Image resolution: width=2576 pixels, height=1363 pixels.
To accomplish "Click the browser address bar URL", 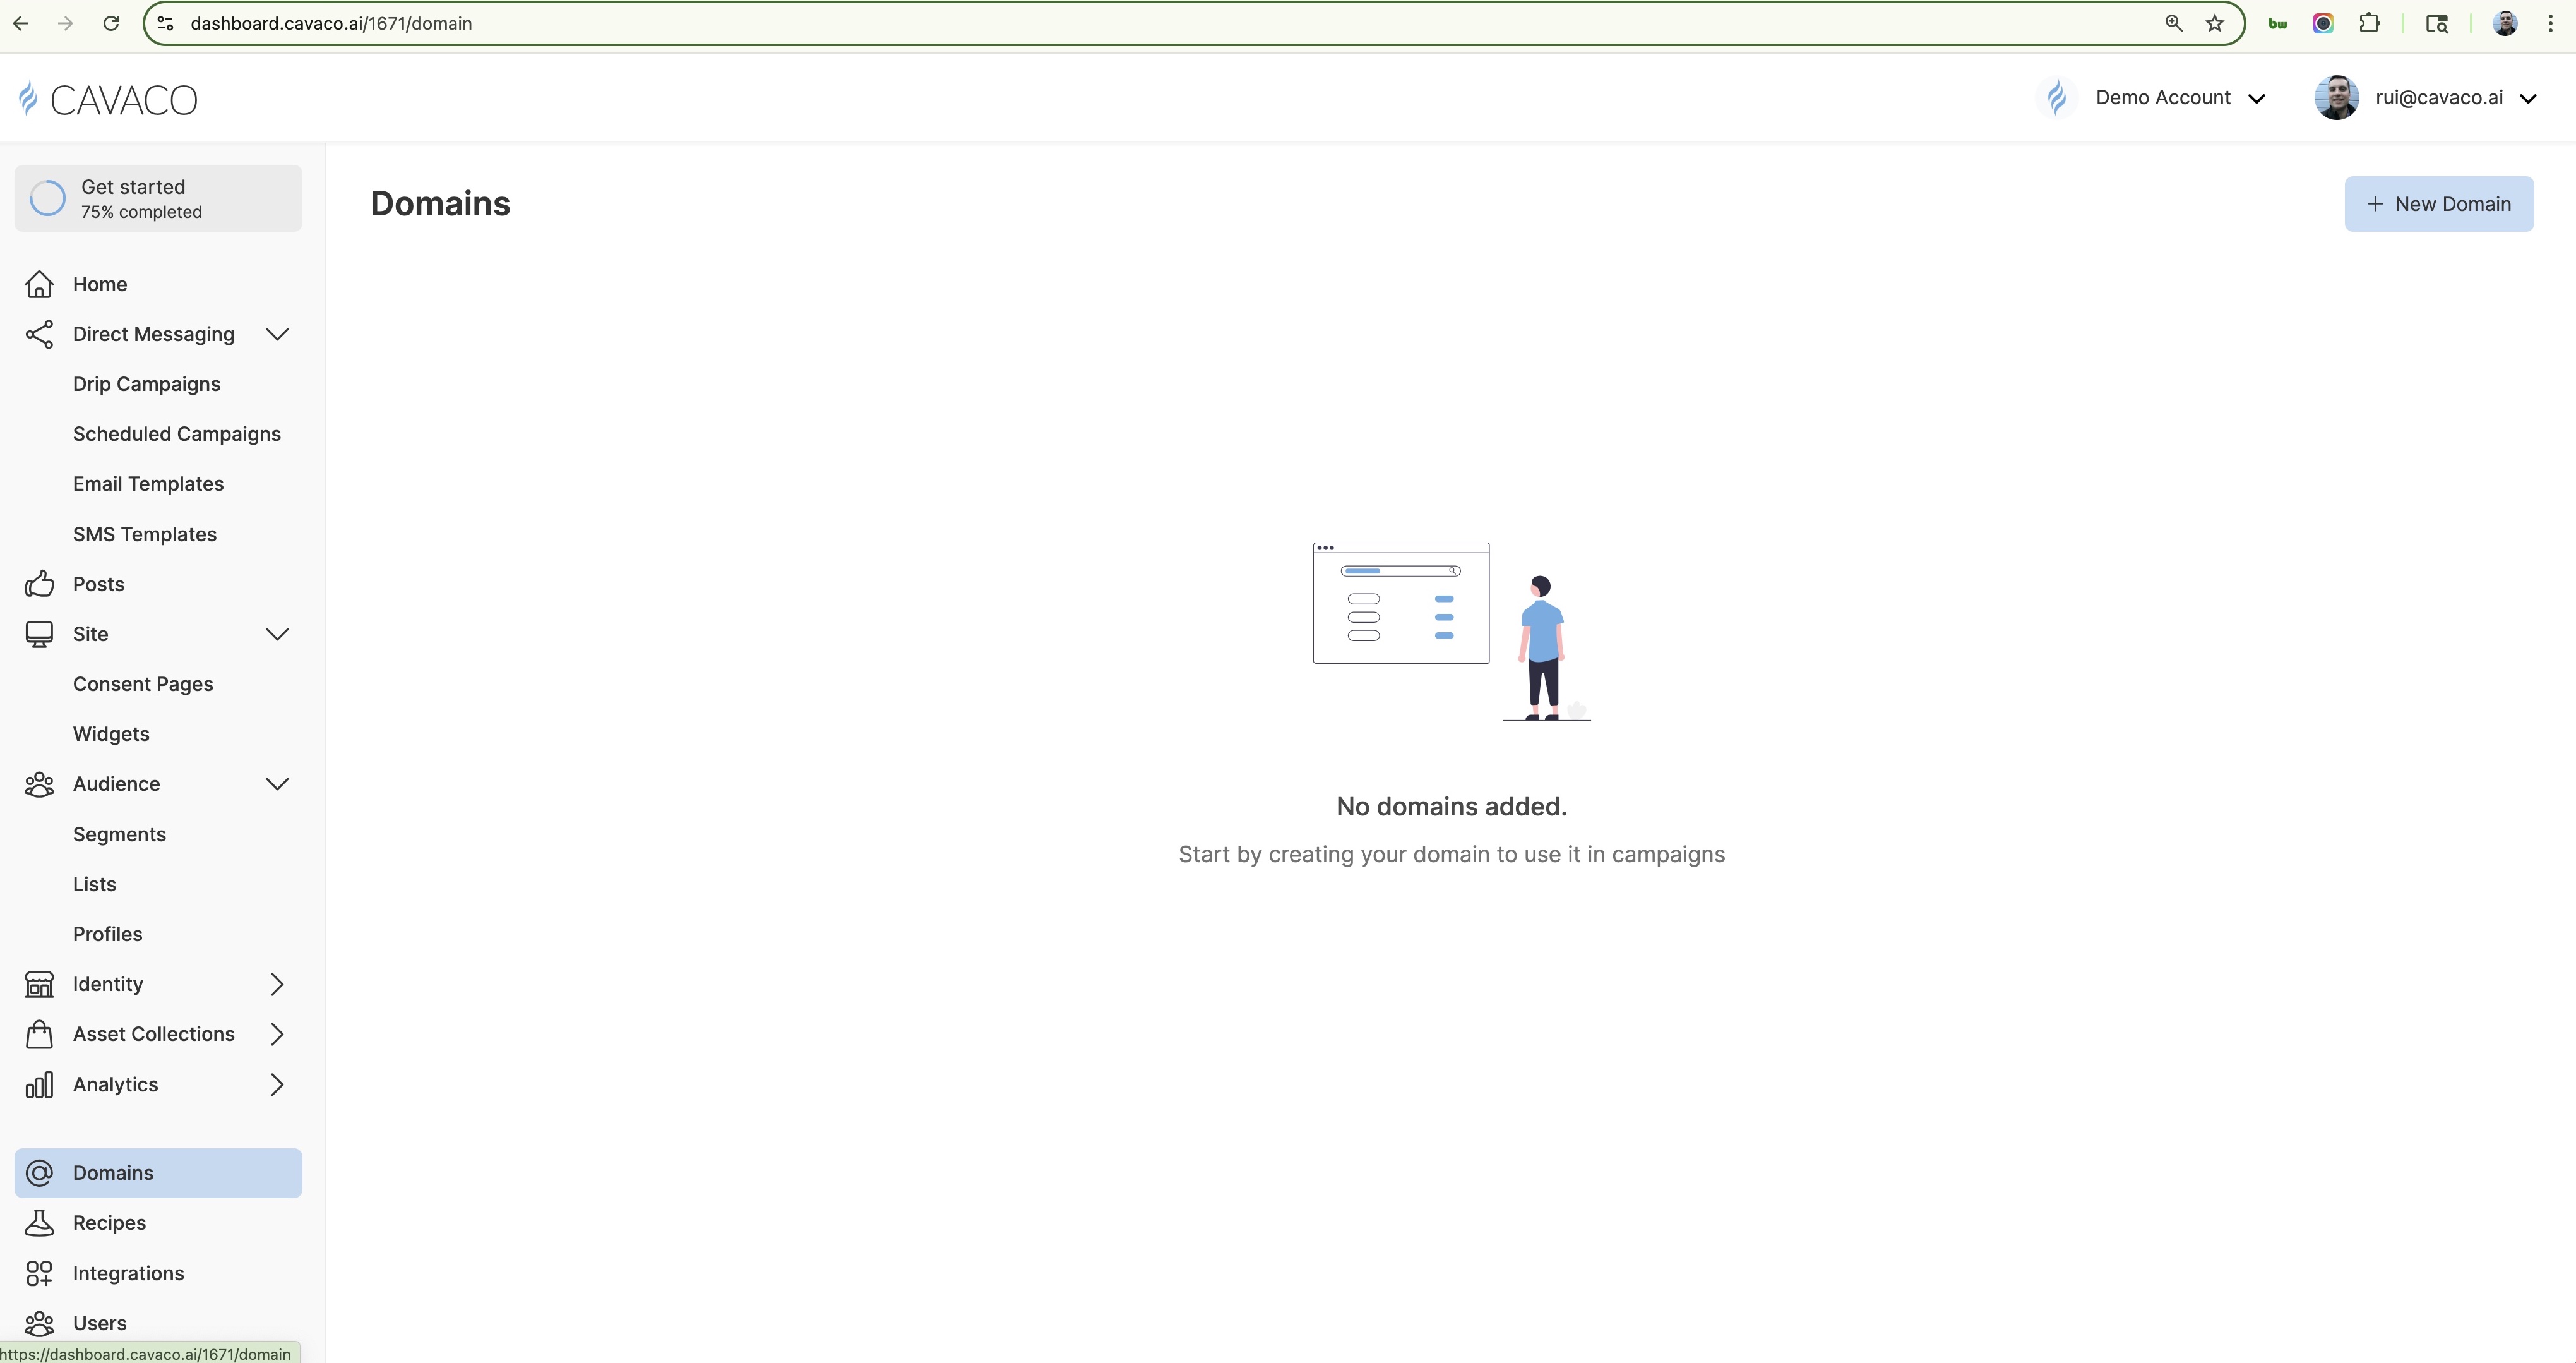I will click(x=331, y=23).
